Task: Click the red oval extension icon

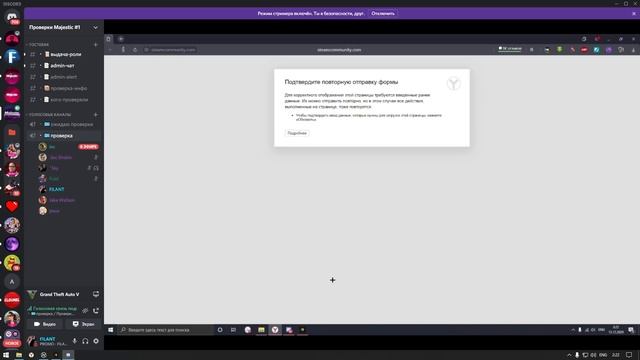Action: 584,50
